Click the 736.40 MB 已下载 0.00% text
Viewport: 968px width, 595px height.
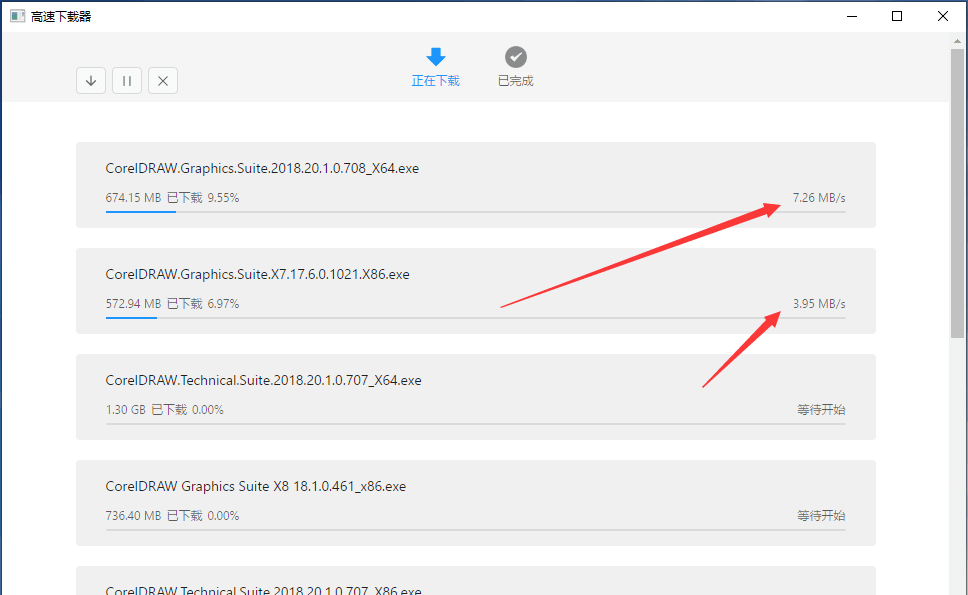(172, 516)
